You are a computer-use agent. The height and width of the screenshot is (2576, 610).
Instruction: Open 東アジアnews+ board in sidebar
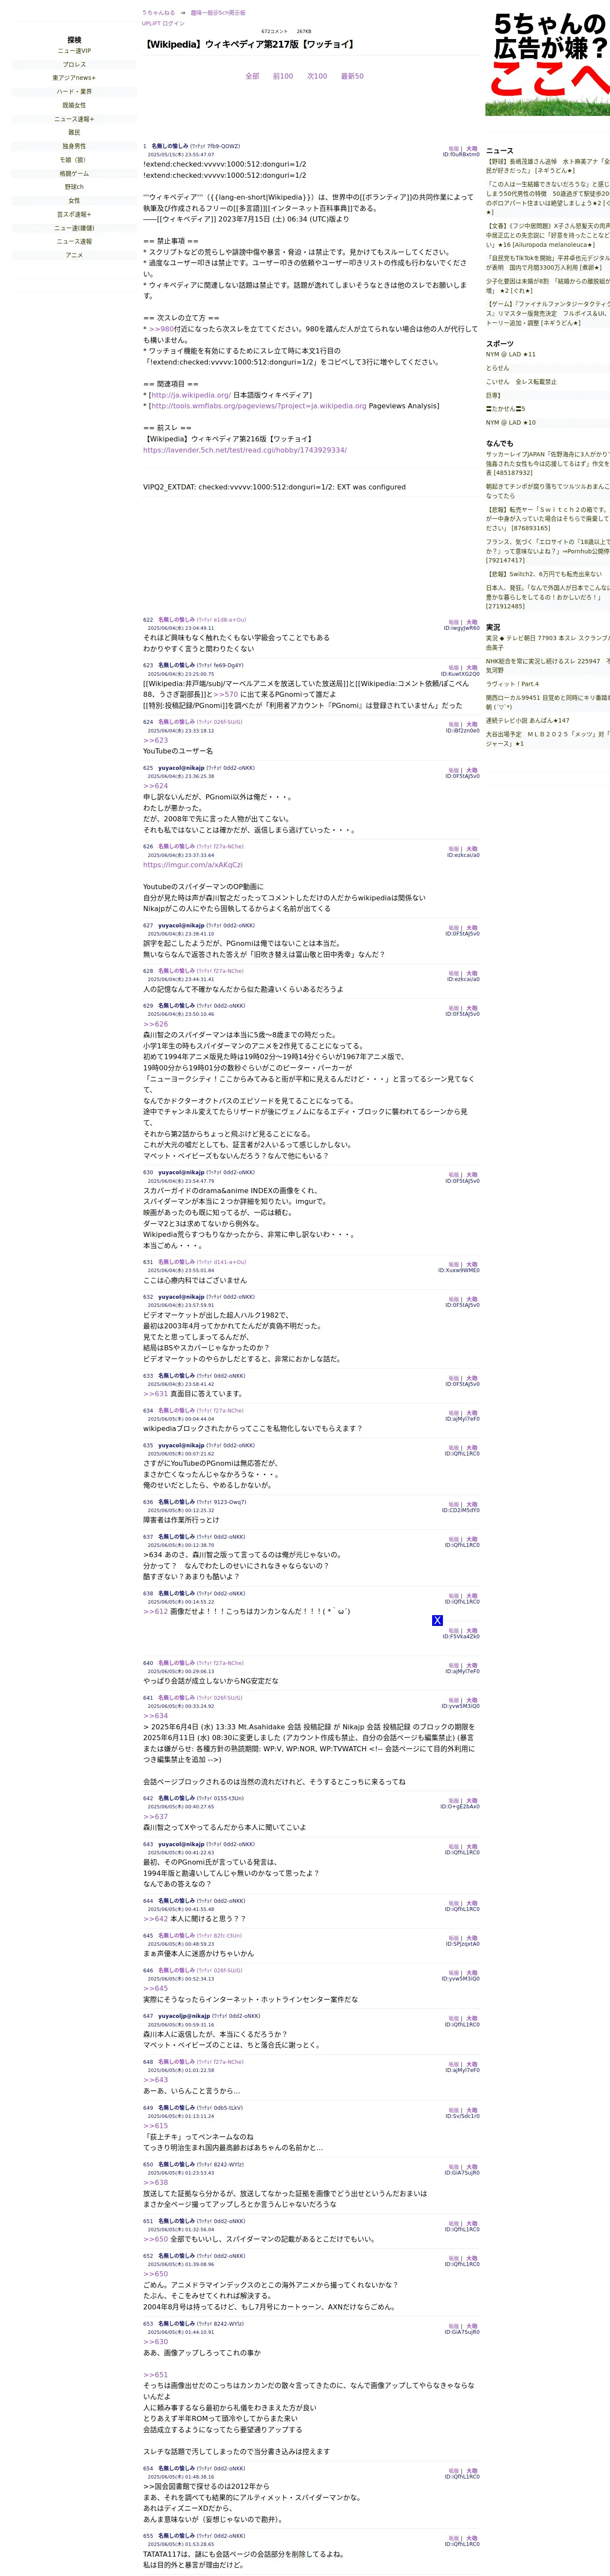coord(74,78)
